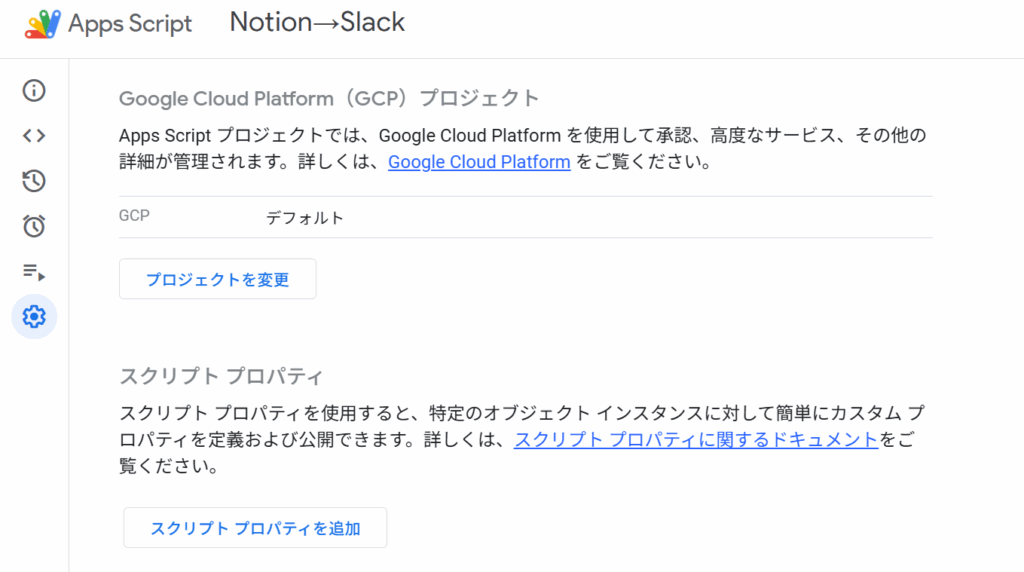Click the gray 'GCP' row label

134,215
